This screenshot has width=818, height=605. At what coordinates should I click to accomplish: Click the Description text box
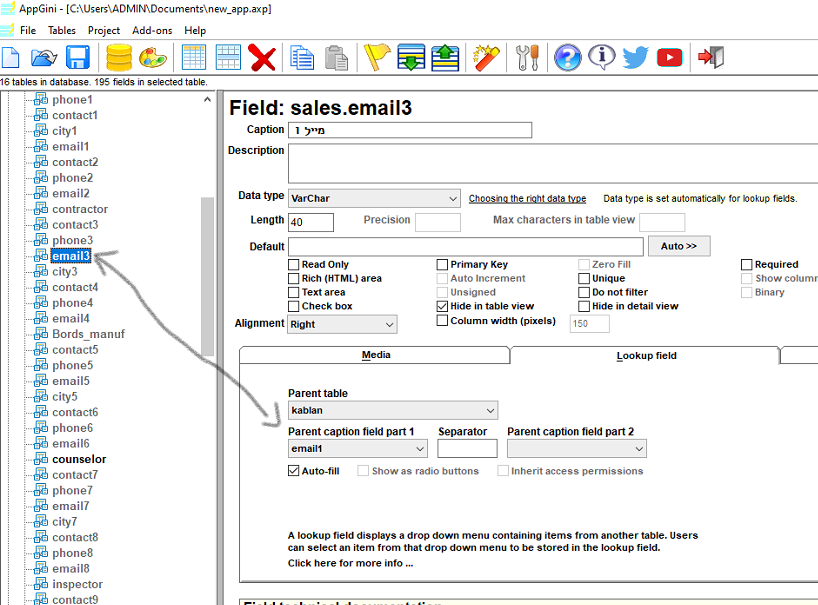coord(553,163)
